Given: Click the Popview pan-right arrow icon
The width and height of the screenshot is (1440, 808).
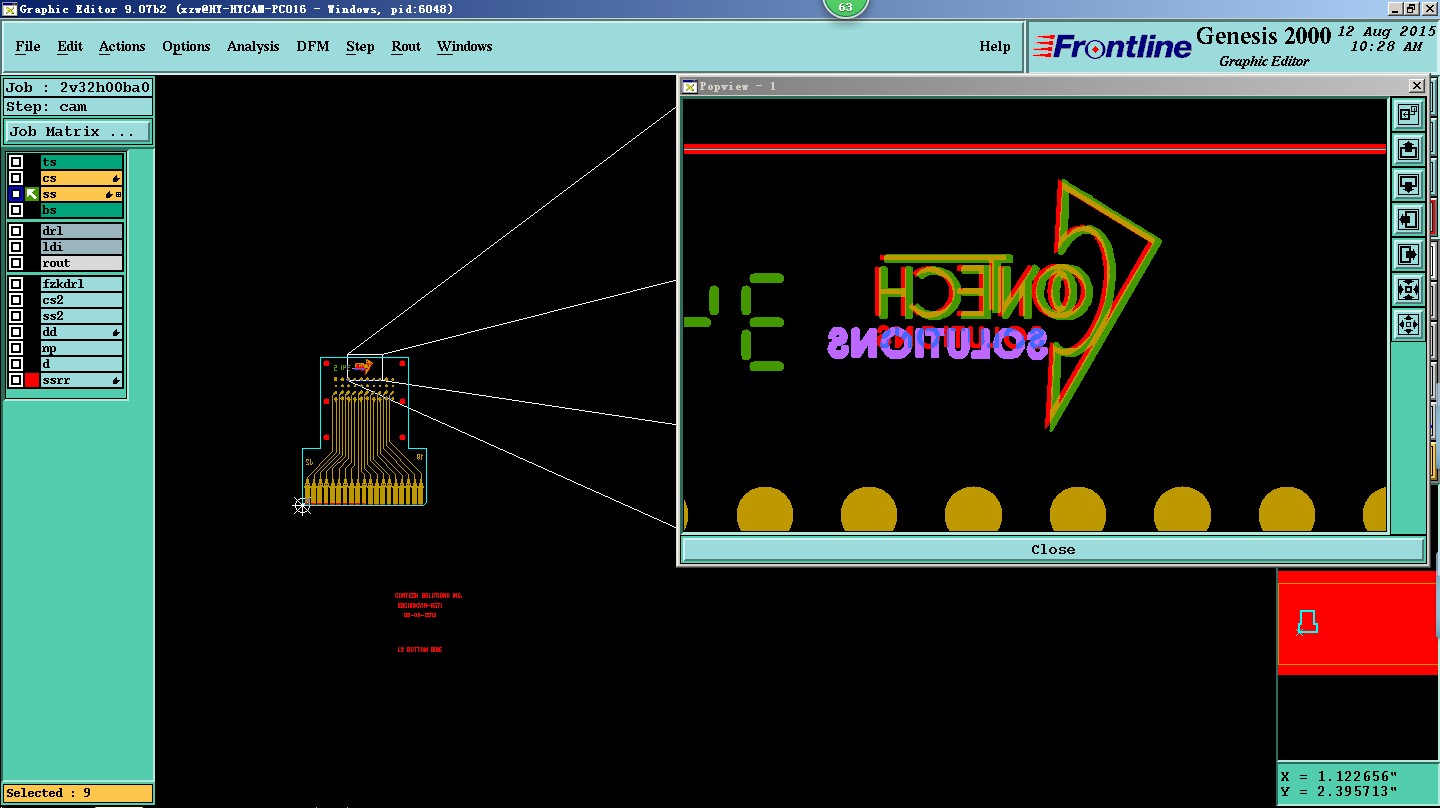Looking at the screenshot, I should click(1408, 255).
